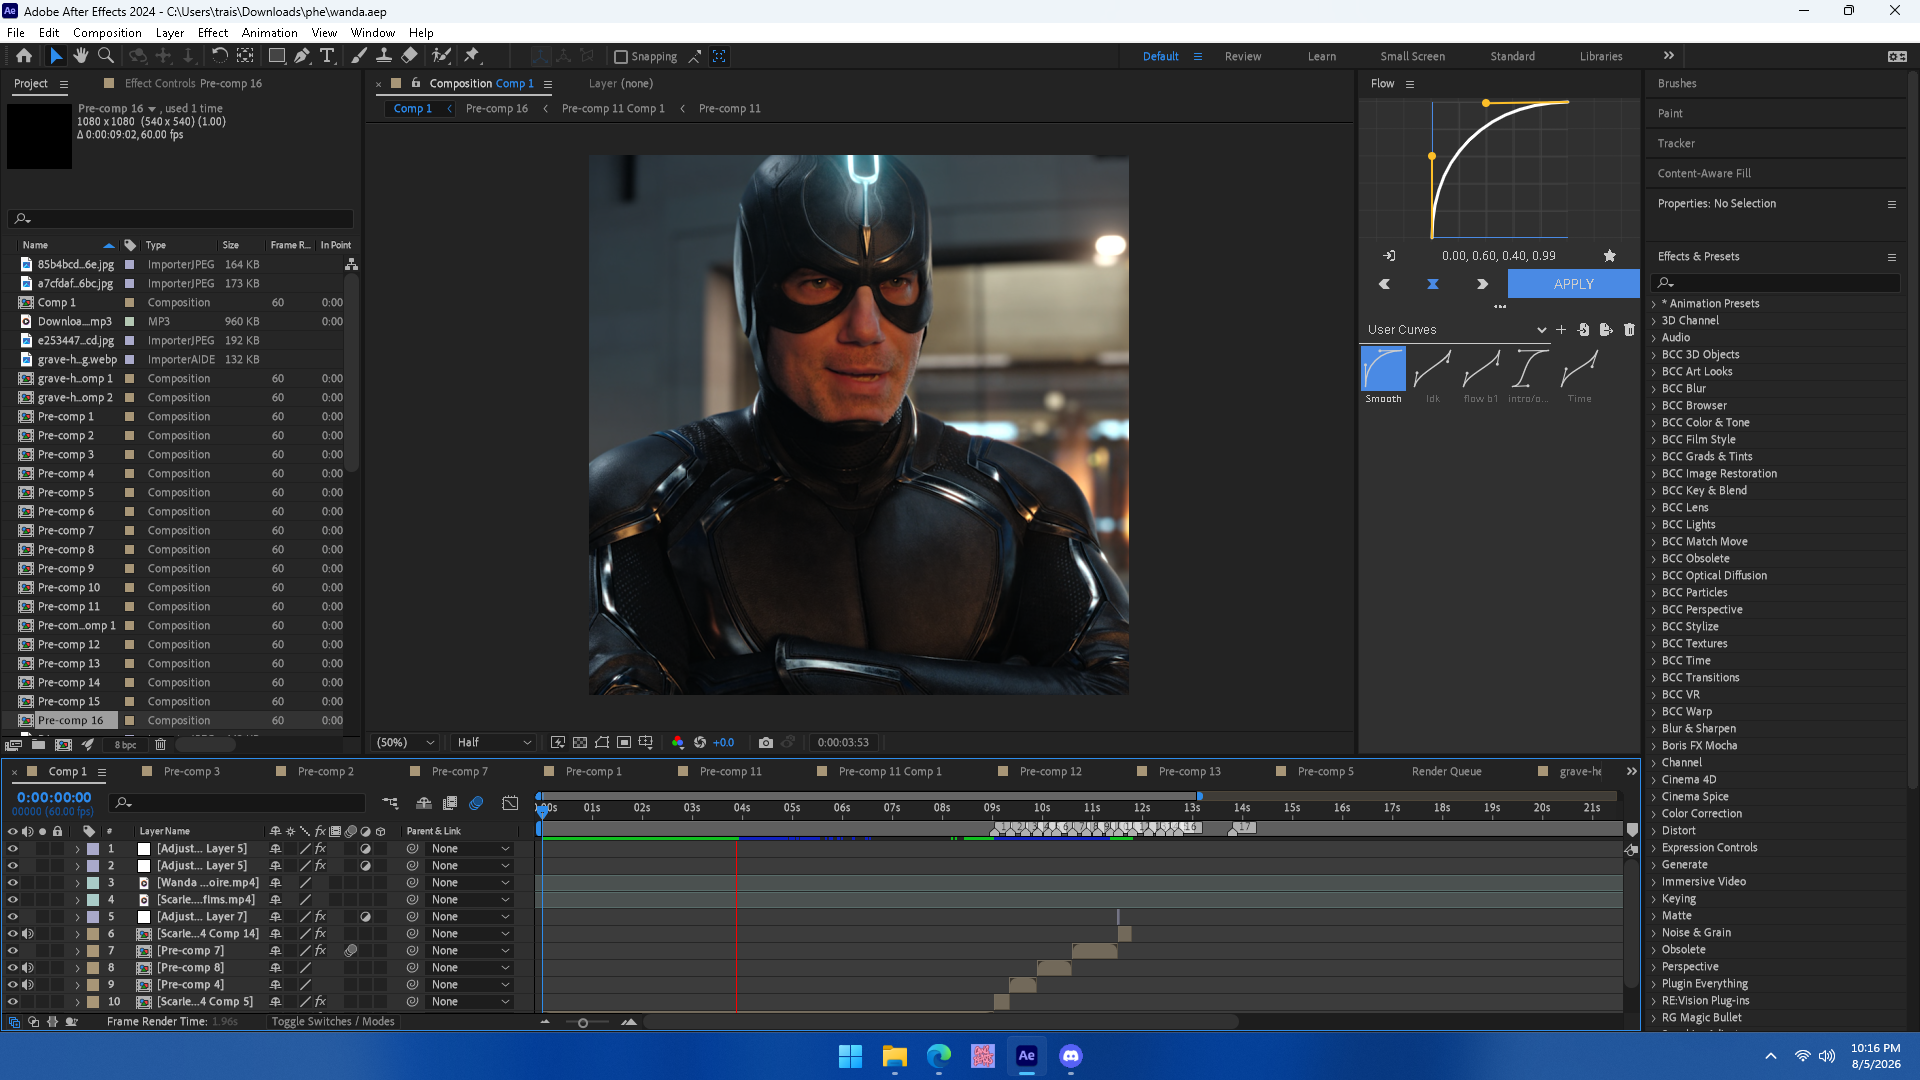The width and height of the screenshot is (1920, 1080).
Task: Create a new composition from Project panel
Action: pyautogui.click(x=63, y=744)
